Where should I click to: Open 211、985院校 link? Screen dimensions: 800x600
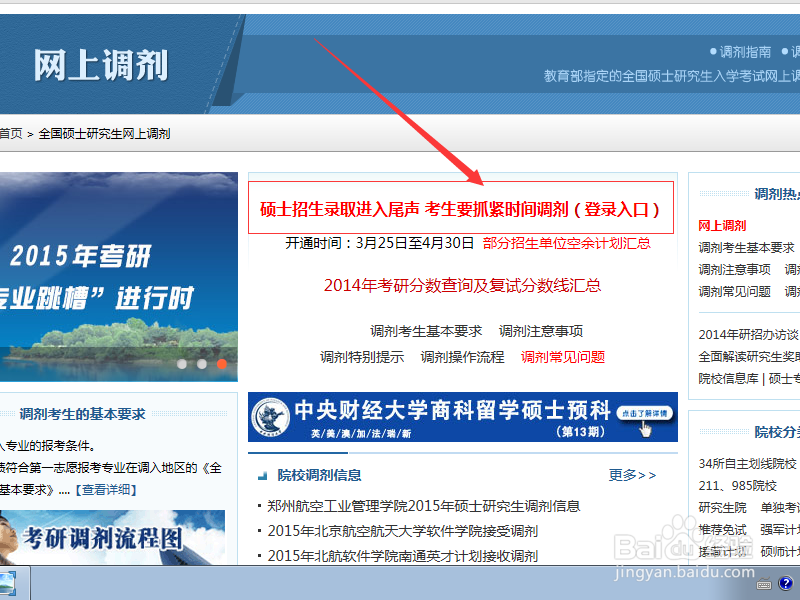click(737, 486)
